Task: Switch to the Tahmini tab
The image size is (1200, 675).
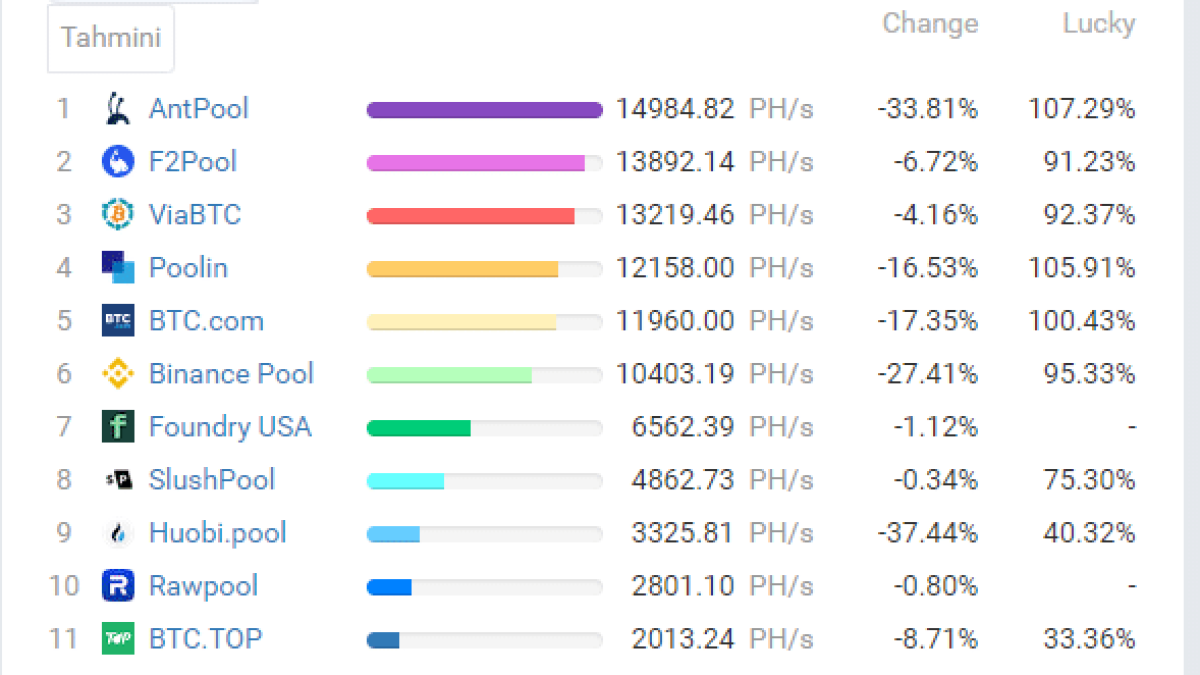Action: [x=111, y=38]
